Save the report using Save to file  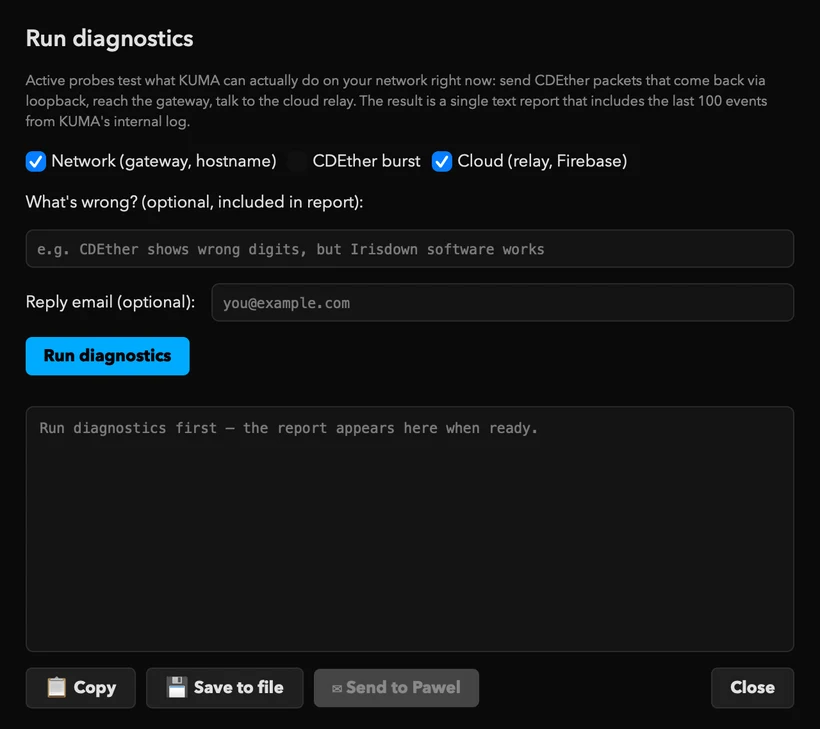tap(225, 688)
